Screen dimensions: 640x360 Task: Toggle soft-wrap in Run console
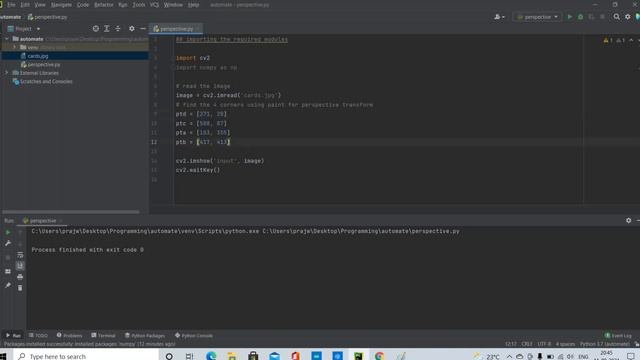point(20,255)
